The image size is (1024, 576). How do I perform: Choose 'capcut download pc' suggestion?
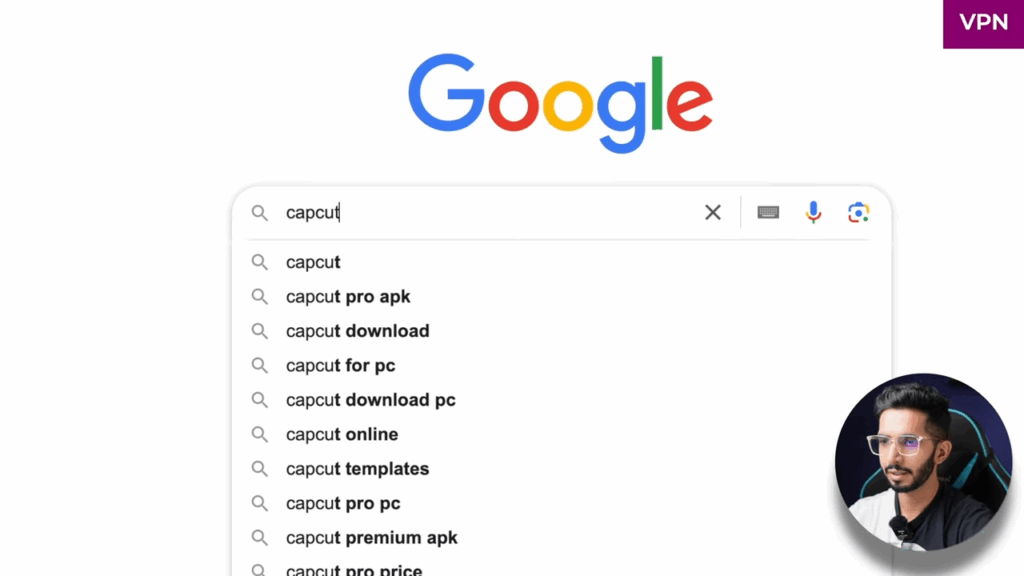370,400
